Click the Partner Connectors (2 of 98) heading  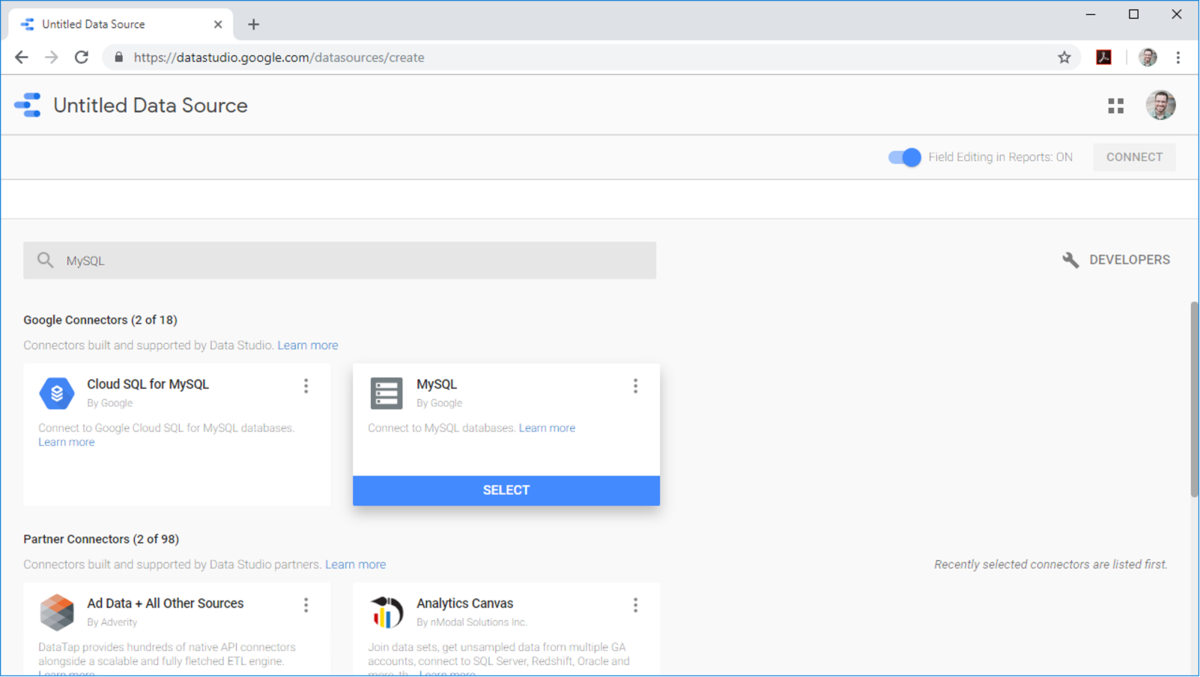101,539
